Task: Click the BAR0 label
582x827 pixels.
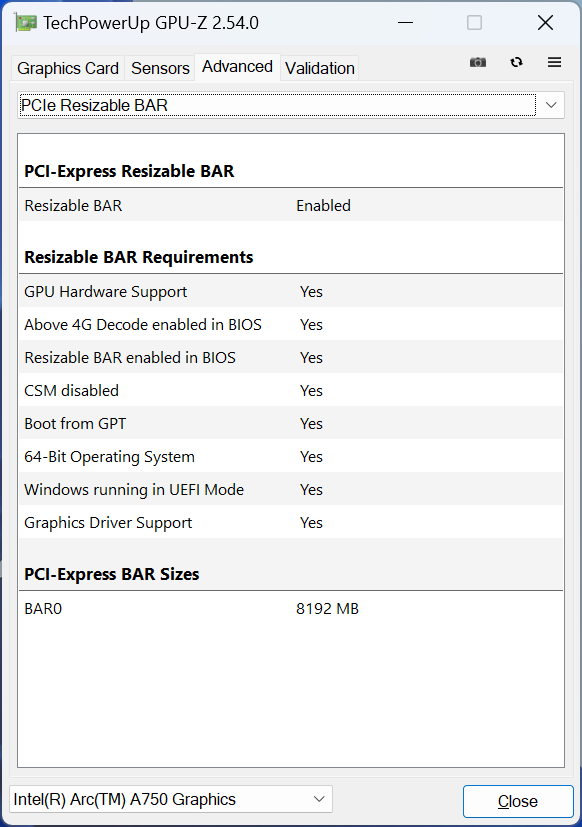Action: pos(43,609)
